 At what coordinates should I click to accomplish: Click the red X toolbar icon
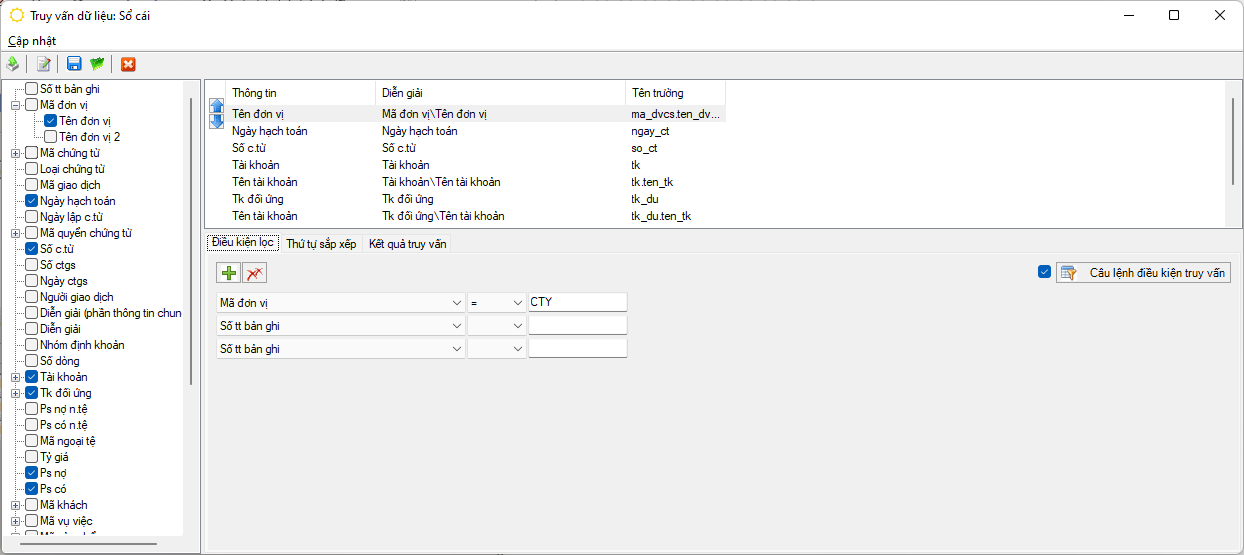pyautogui.click(x=128, y=64)
